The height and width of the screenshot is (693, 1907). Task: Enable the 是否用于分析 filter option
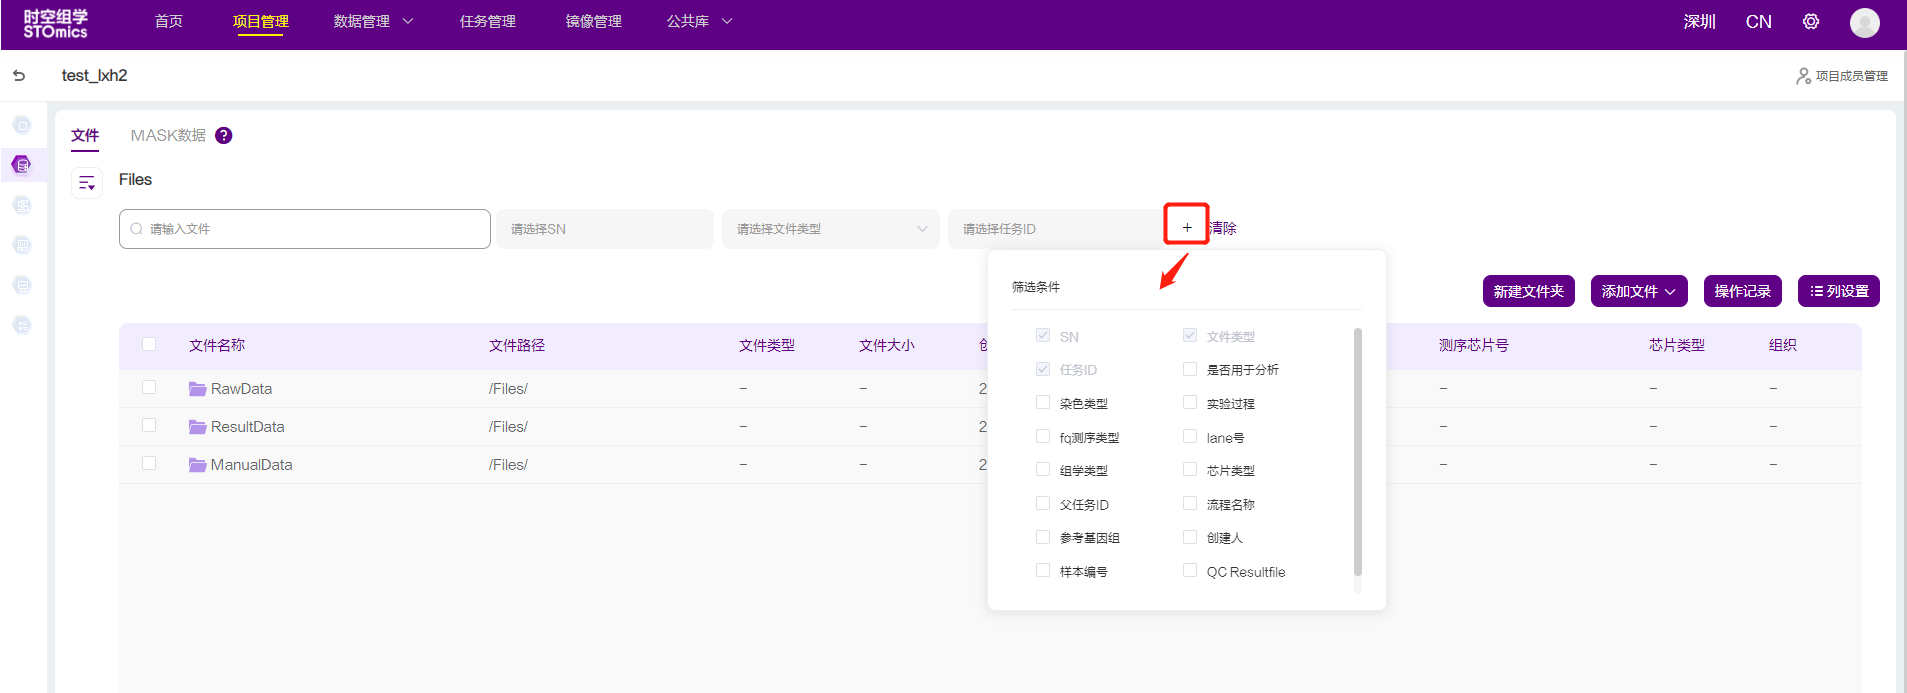pos(1190,369)
